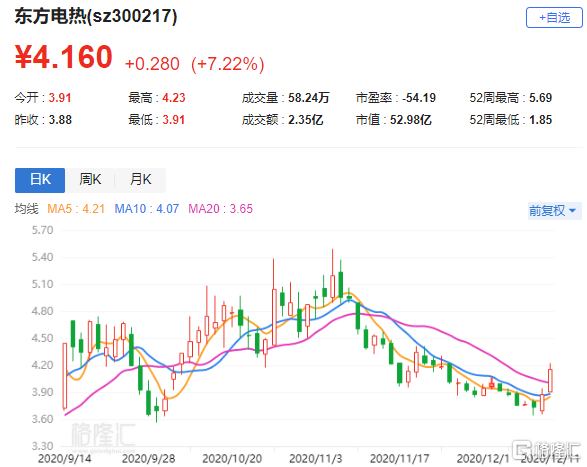
Task: Click the MA20 : 3.65 indicator label
Action: tap(220, 209)
